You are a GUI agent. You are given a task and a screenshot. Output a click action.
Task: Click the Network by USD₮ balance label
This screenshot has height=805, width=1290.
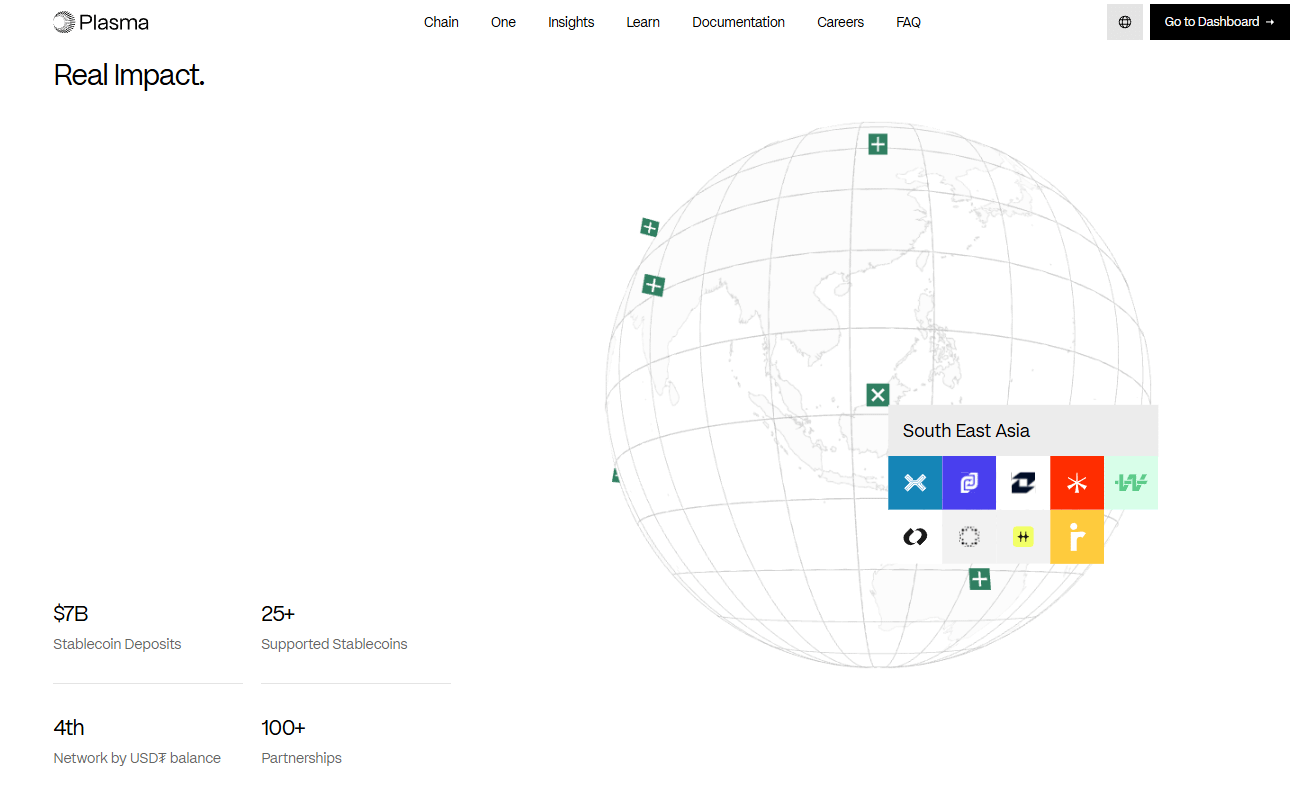point(137,758)
